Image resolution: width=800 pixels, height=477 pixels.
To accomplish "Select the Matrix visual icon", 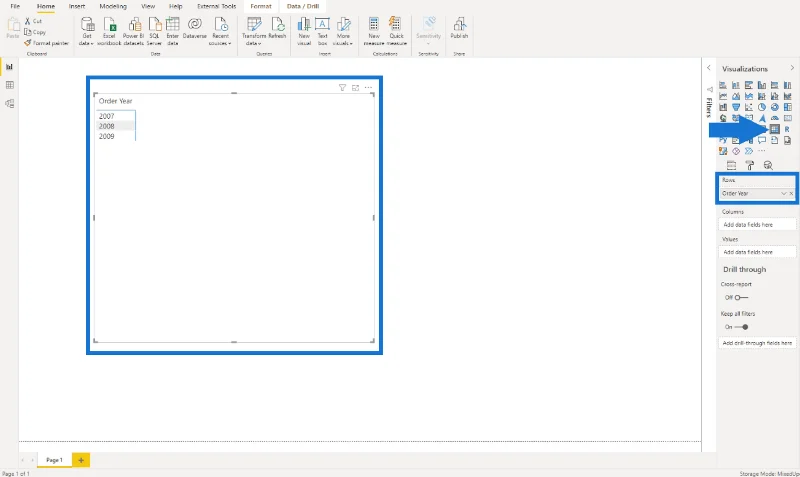I will tap(774, 129).
